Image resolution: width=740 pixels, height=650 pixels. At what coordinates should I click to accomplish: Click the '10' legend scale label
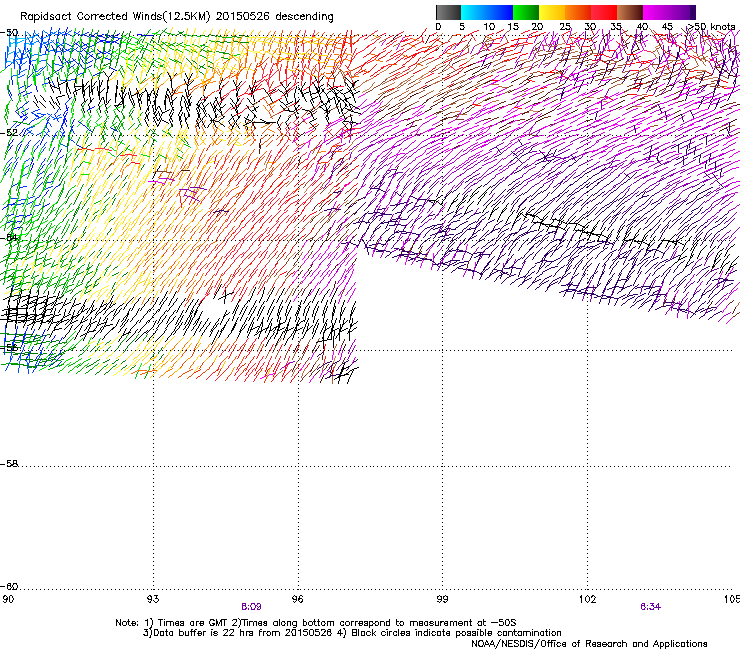point(489,27)
